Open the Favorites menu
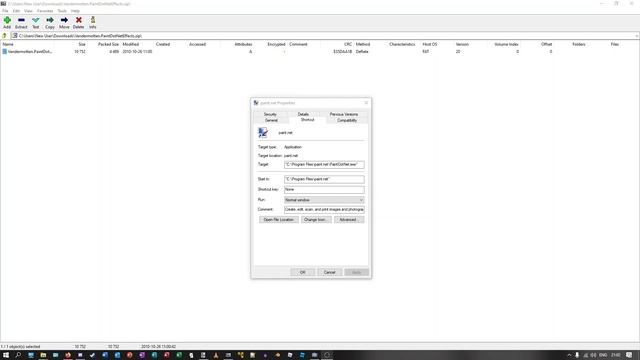This screenshot has height=360, width=640. click(45, 11)
